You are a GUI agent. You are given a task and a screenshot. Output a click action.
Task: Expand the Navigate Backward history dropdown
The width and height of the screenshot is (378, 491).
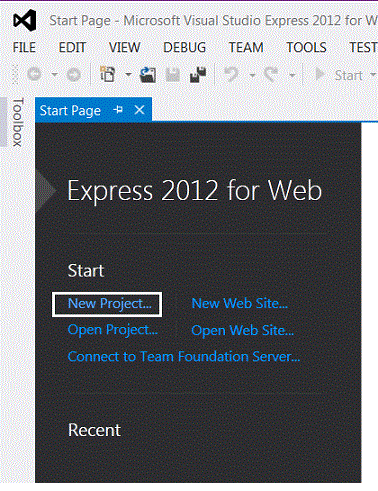click(54, 75)
